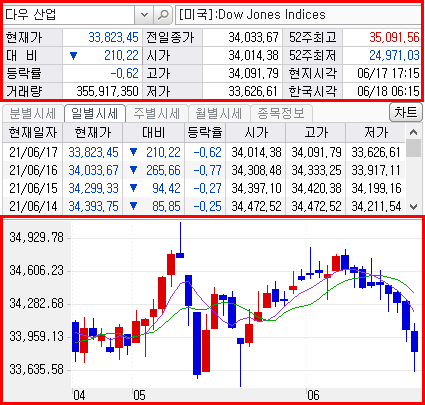
Task: Open the 주별시세 tab
Action: click(x=157, y=114)
